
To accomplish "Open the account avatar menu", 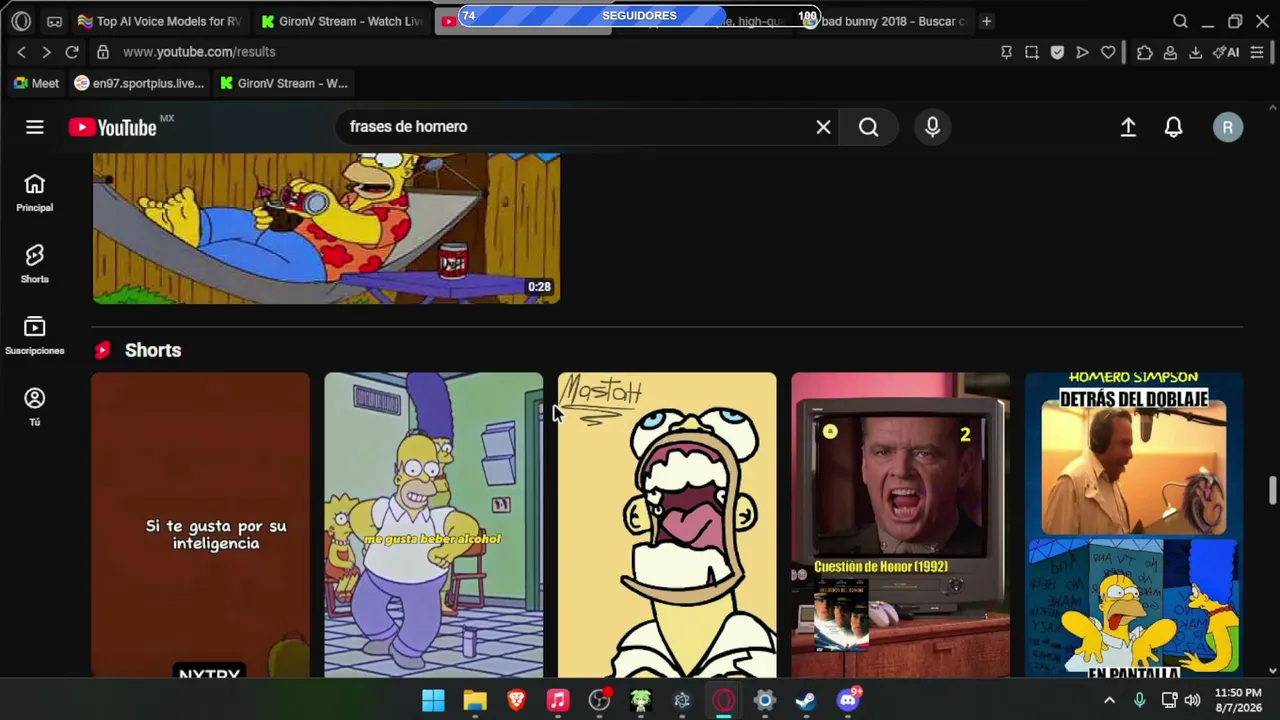I will coord(1228,127).
